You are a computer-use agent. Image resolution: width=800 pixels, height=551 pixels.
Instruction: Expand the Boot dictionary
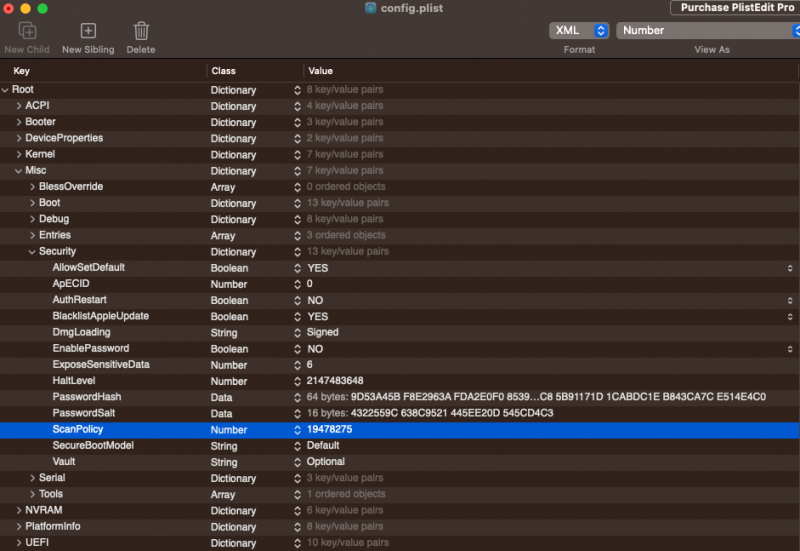tap(33, 203)
